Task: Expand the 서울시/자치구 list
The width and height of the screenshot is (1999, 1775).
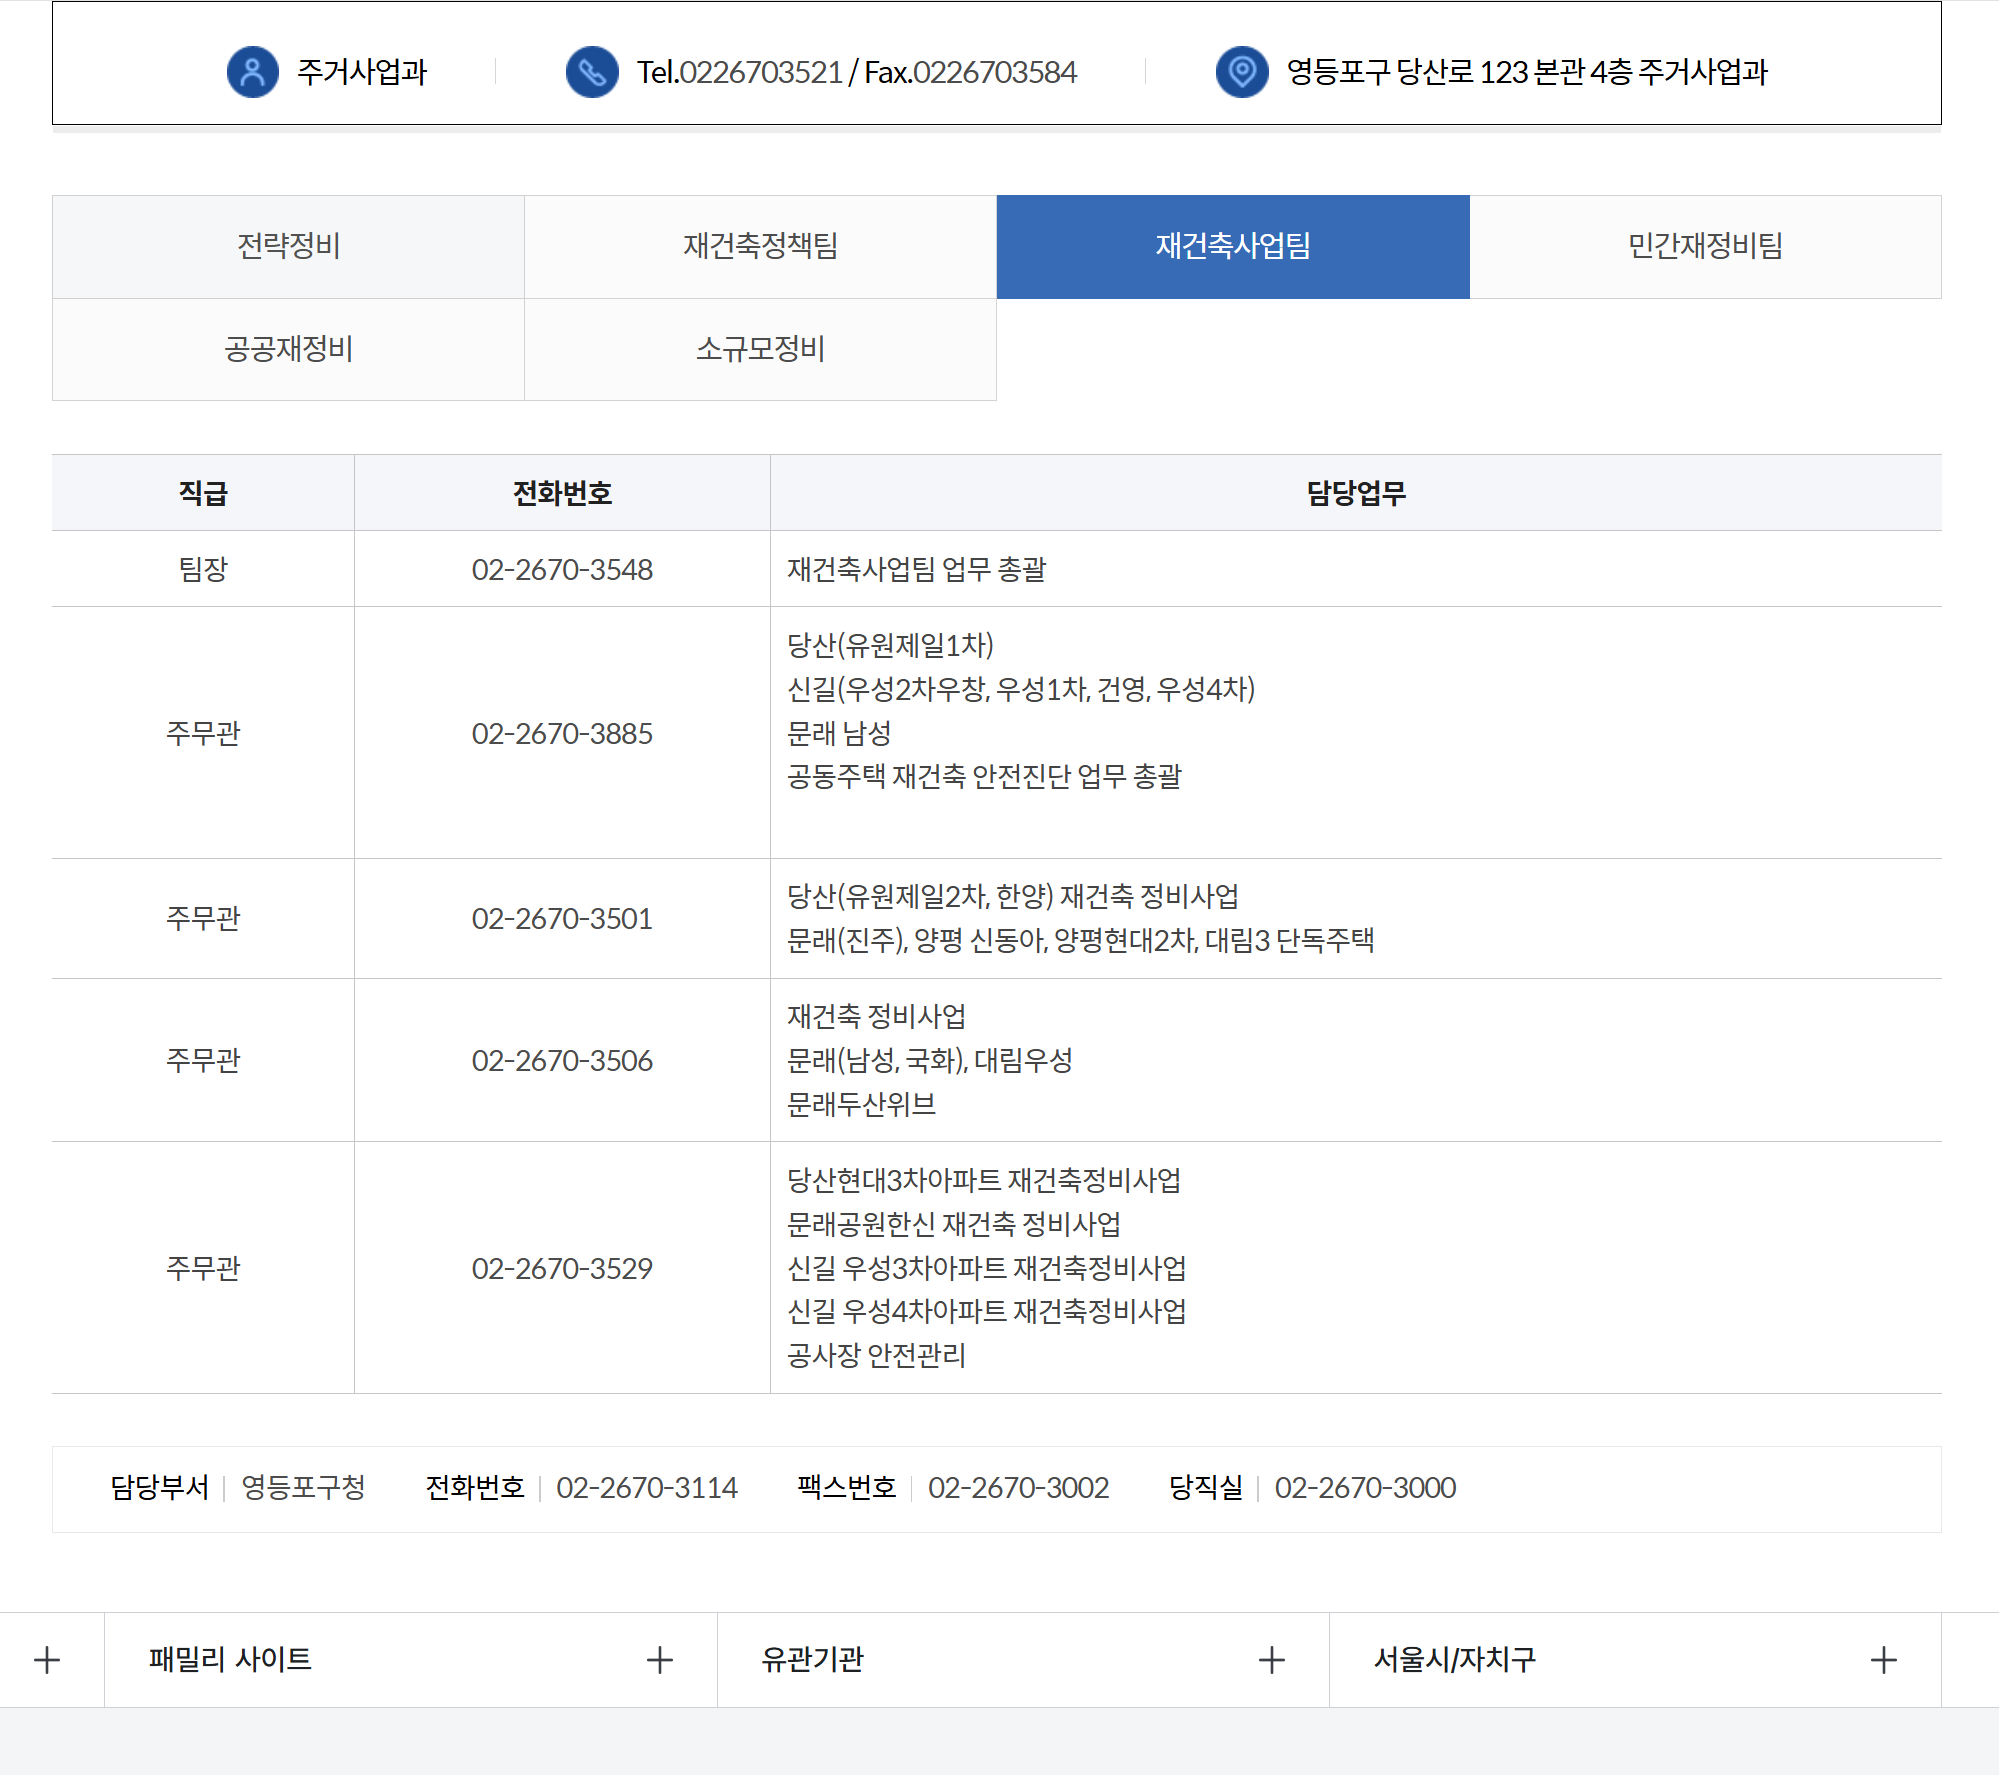Action: click(x=1454, y=1660)
